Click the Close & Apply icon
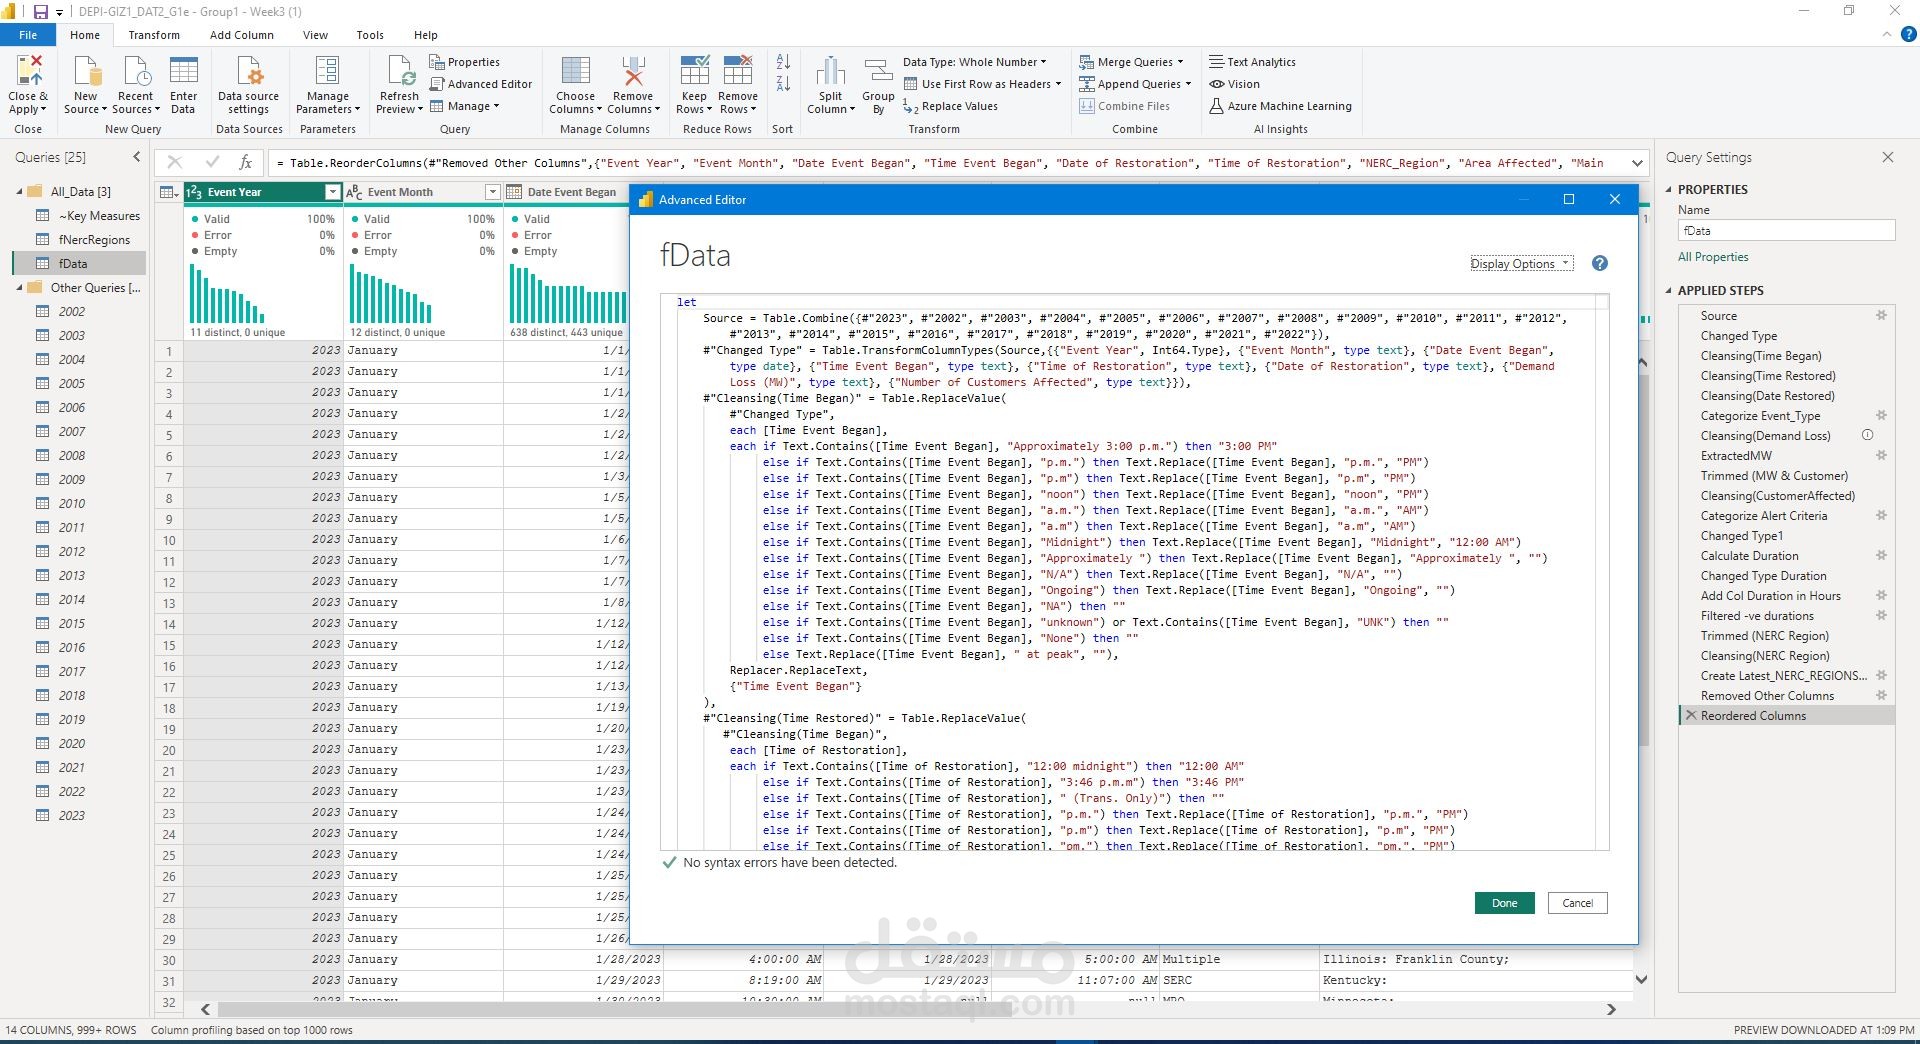Screen dimensions: 1920x1044 [x=28, y=72]
